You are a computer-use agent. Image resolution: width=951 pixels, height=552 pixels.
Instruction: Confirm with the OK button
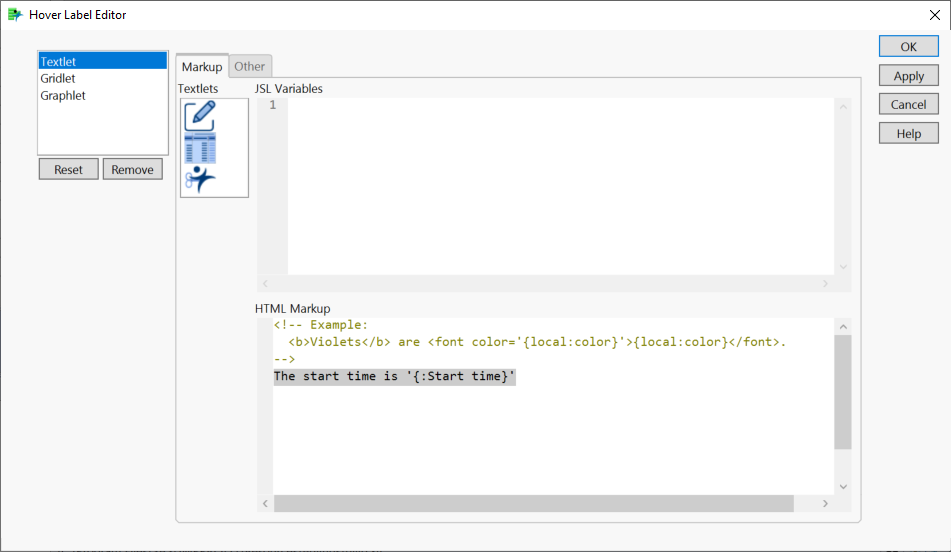pyautogui.click(x=908, y=47)
